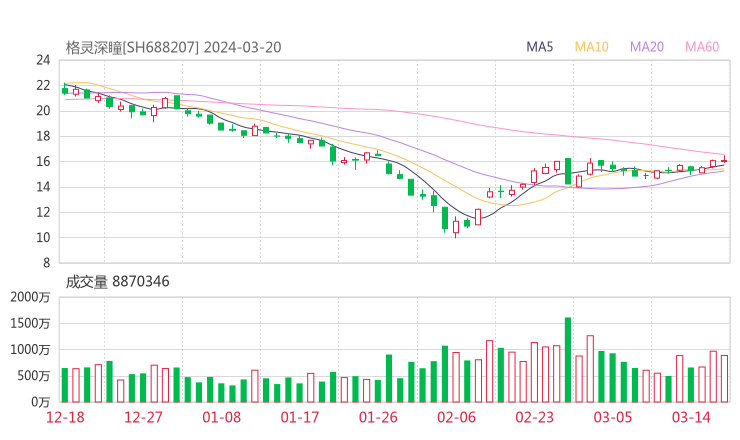Click the chart title 格灵深瞳[SH688207] 2024-03-20
The width and height of the screenshot is (740, 440).
[173, 48]
